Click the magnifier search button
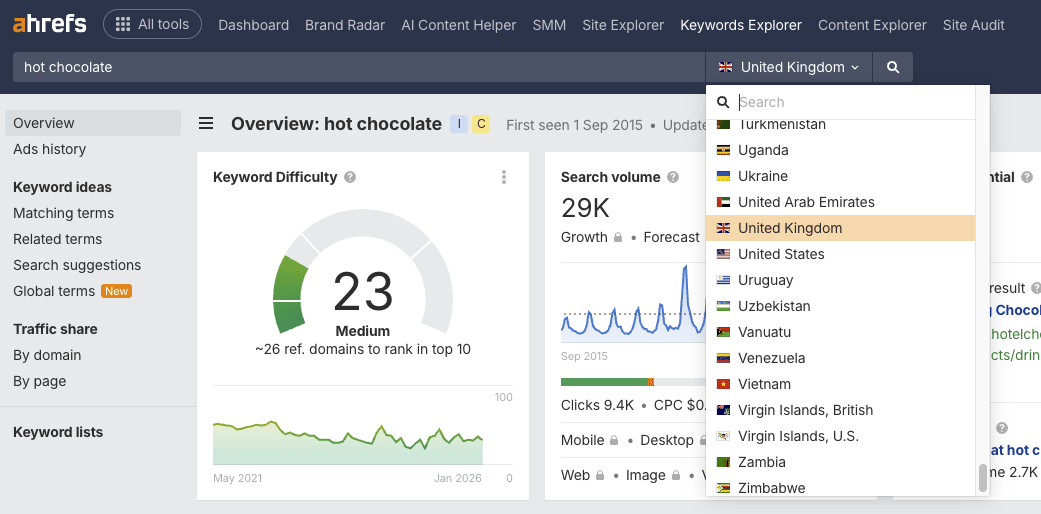The image size is (1041, 514). point(893,67)
